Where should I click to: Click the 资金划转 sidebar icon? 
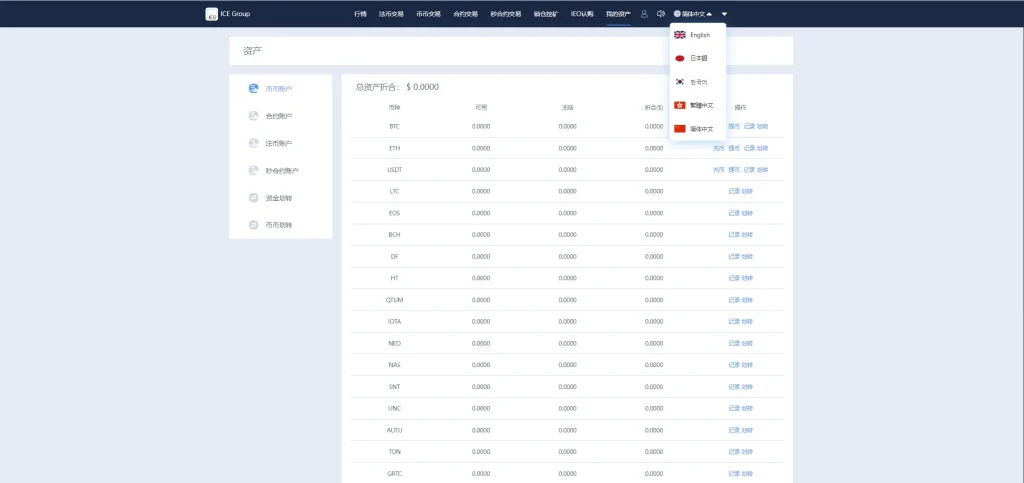(x=254, y=198)
